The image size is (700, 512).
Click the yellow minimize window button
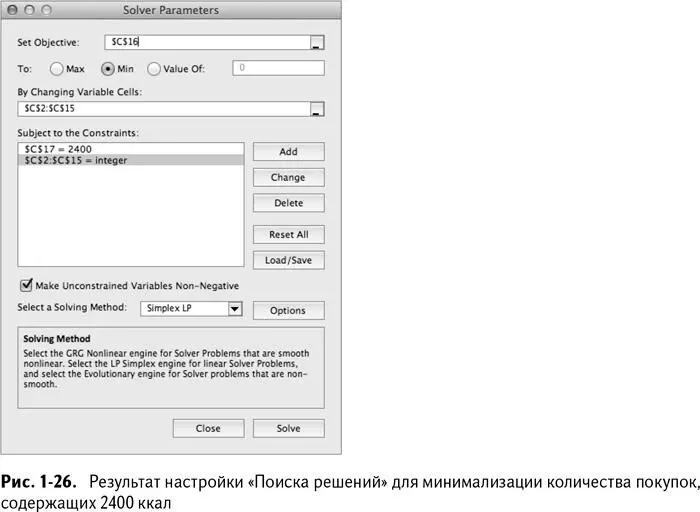click(x=29, y=10)
